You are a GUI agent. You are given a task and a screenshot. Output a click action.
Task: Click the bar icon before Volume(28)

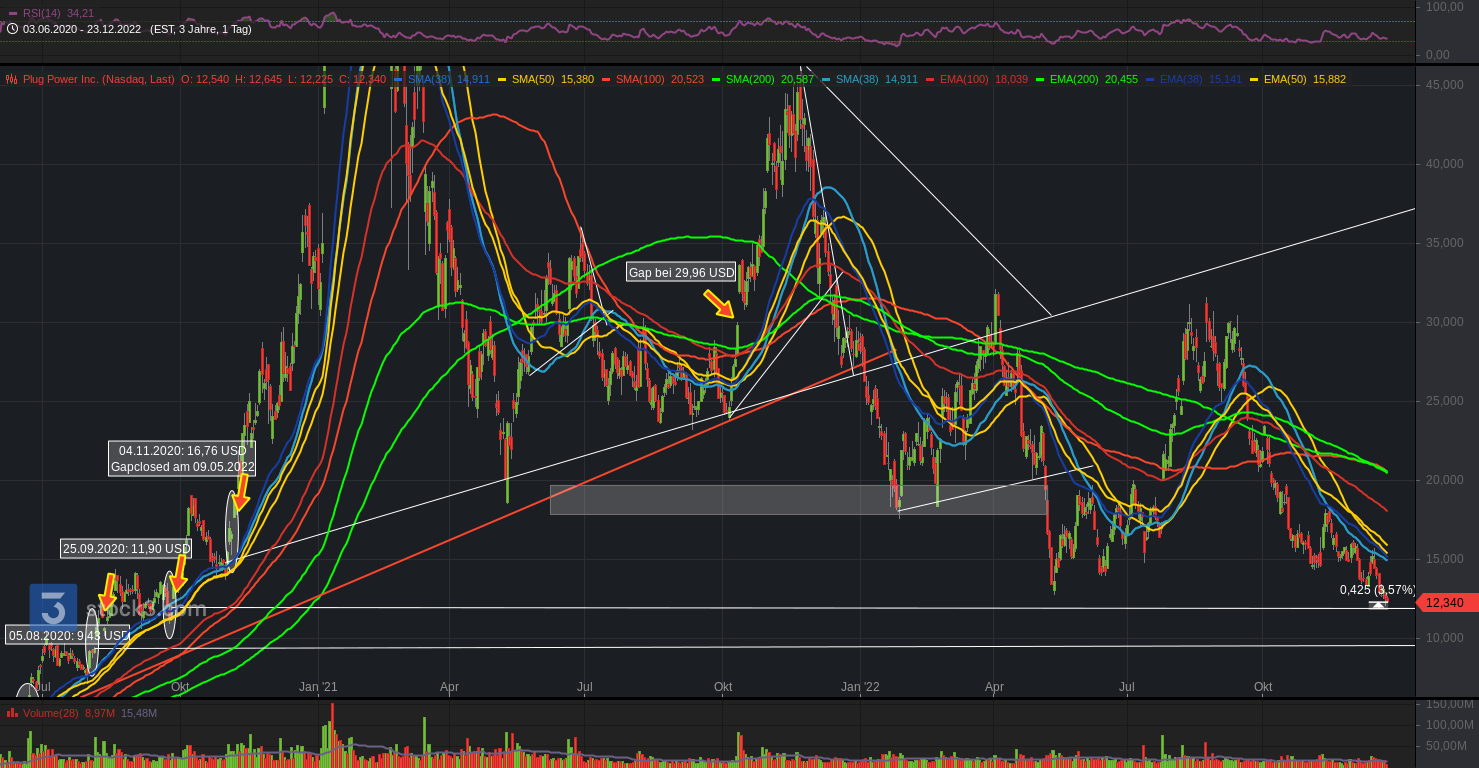pyautogui.click(x=12, y=713)
